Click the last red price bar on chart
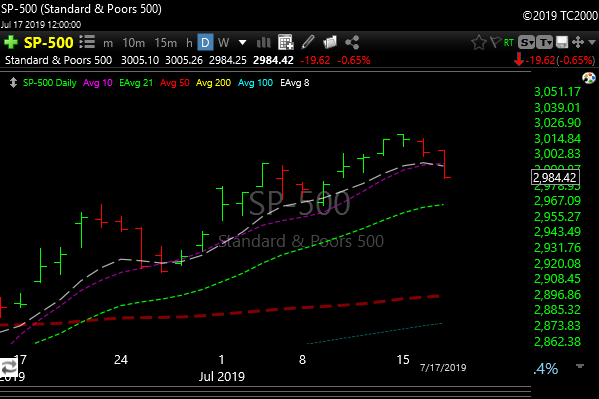Viewport: 599px width, 399px height. coord(445,164)
